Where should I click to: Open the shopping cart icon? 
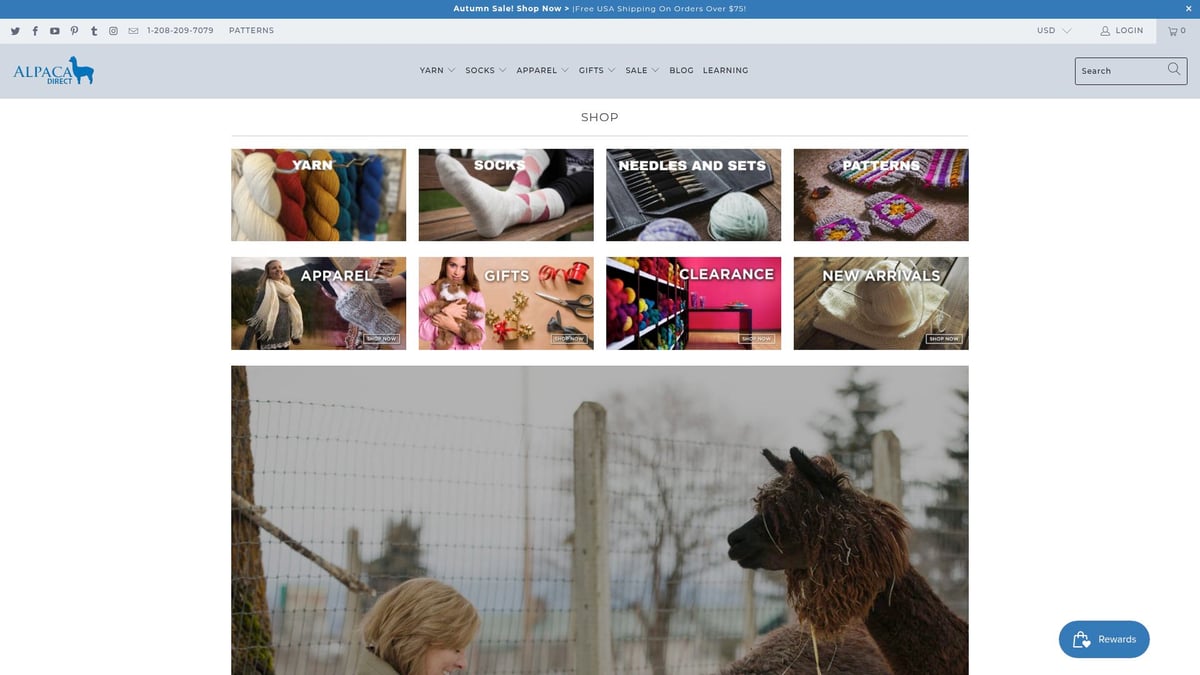coord(1177,31)
